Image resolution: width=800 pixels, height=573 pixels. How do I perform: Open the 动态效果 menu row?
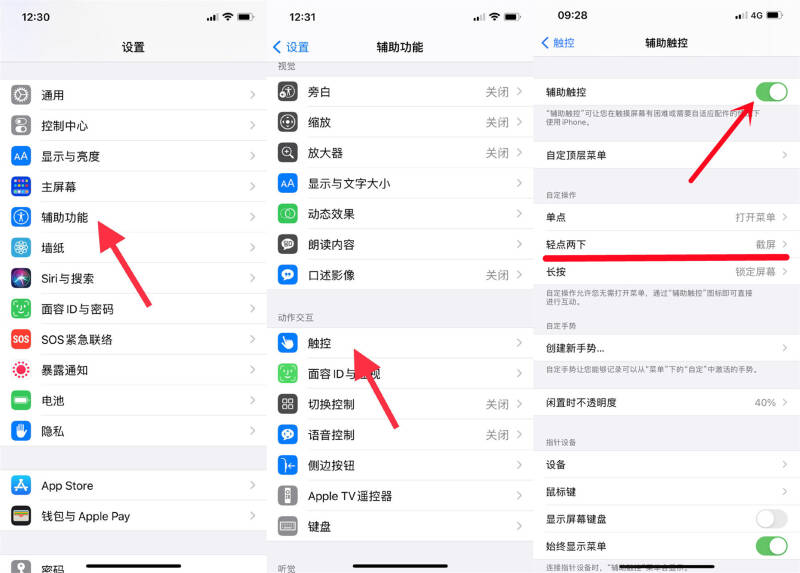point(400,214)
